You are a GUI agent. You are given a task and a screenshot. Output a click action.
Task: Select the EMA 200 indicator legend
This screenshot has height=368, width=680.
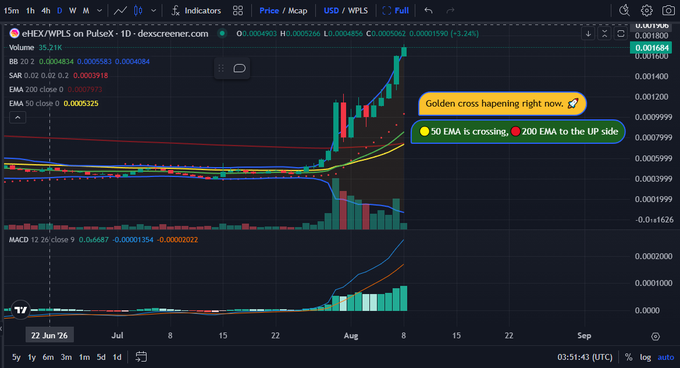click(56, 89)
